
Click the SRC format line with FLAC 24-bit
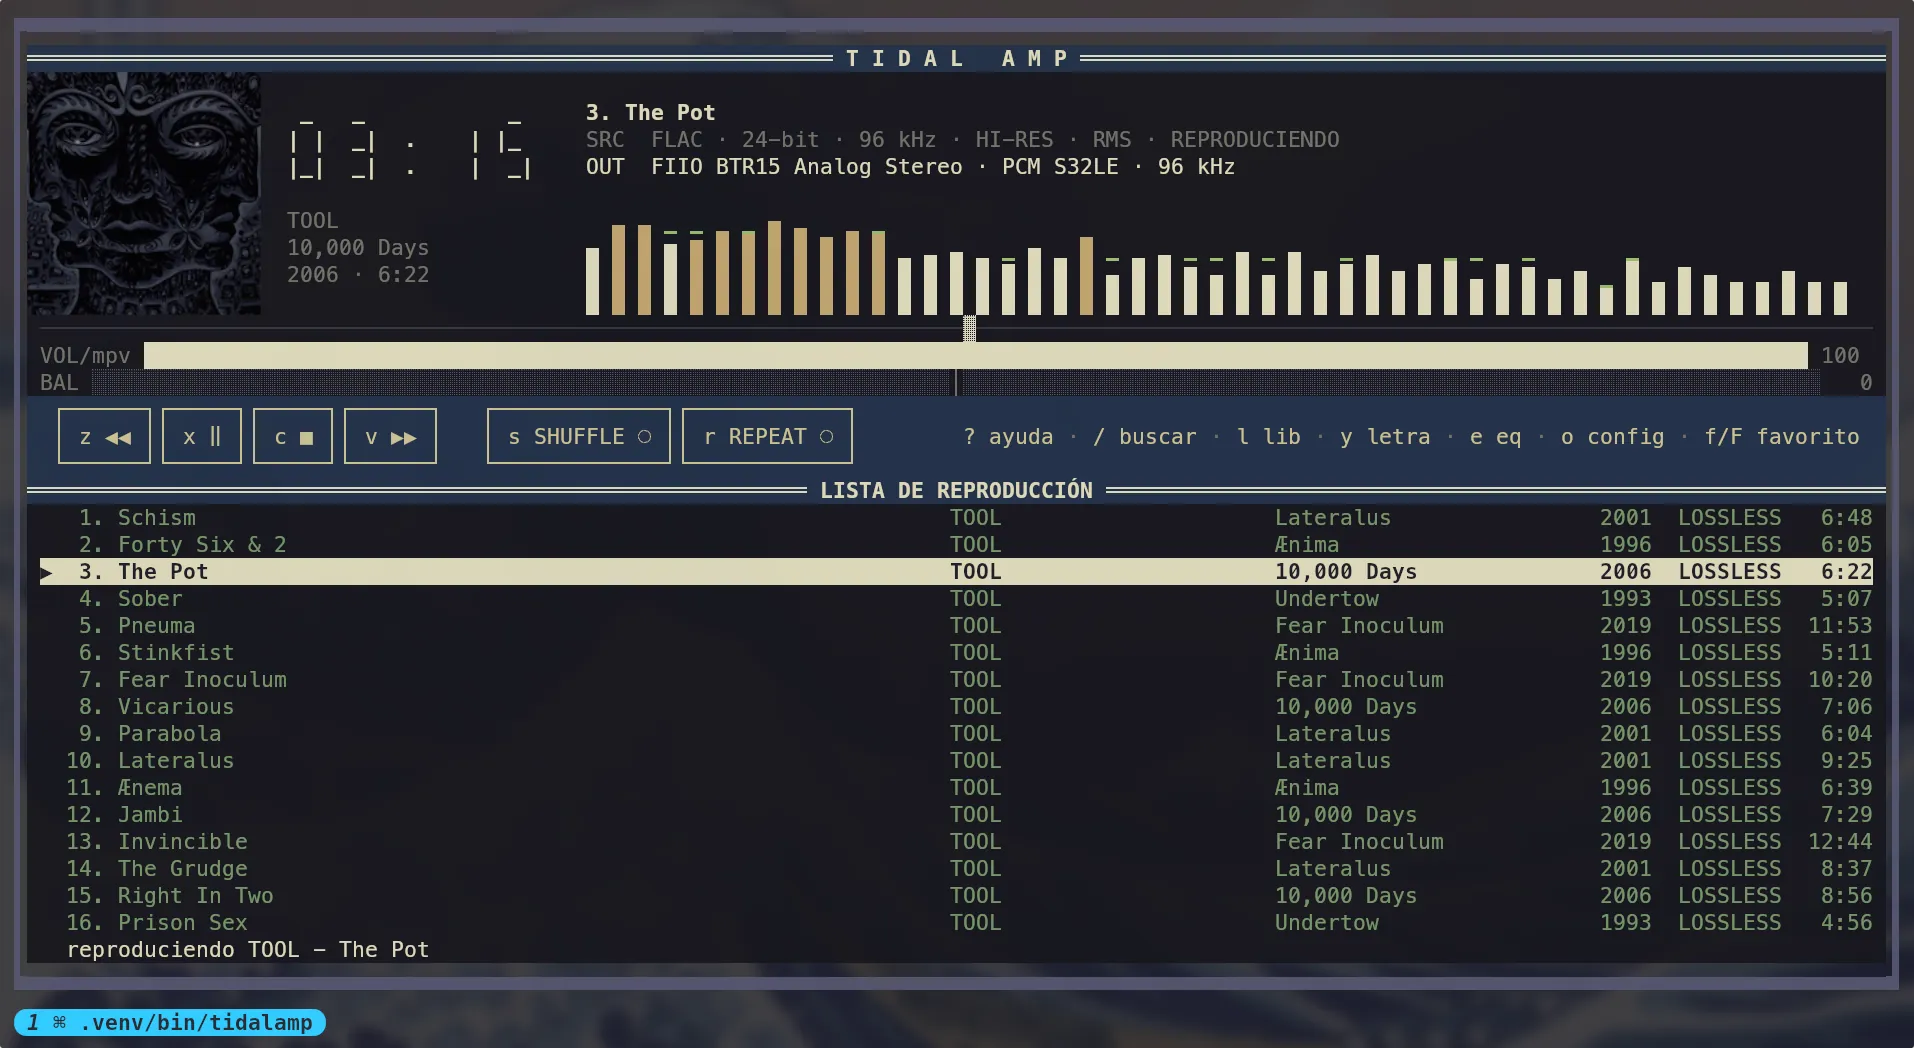click(963, 139)
